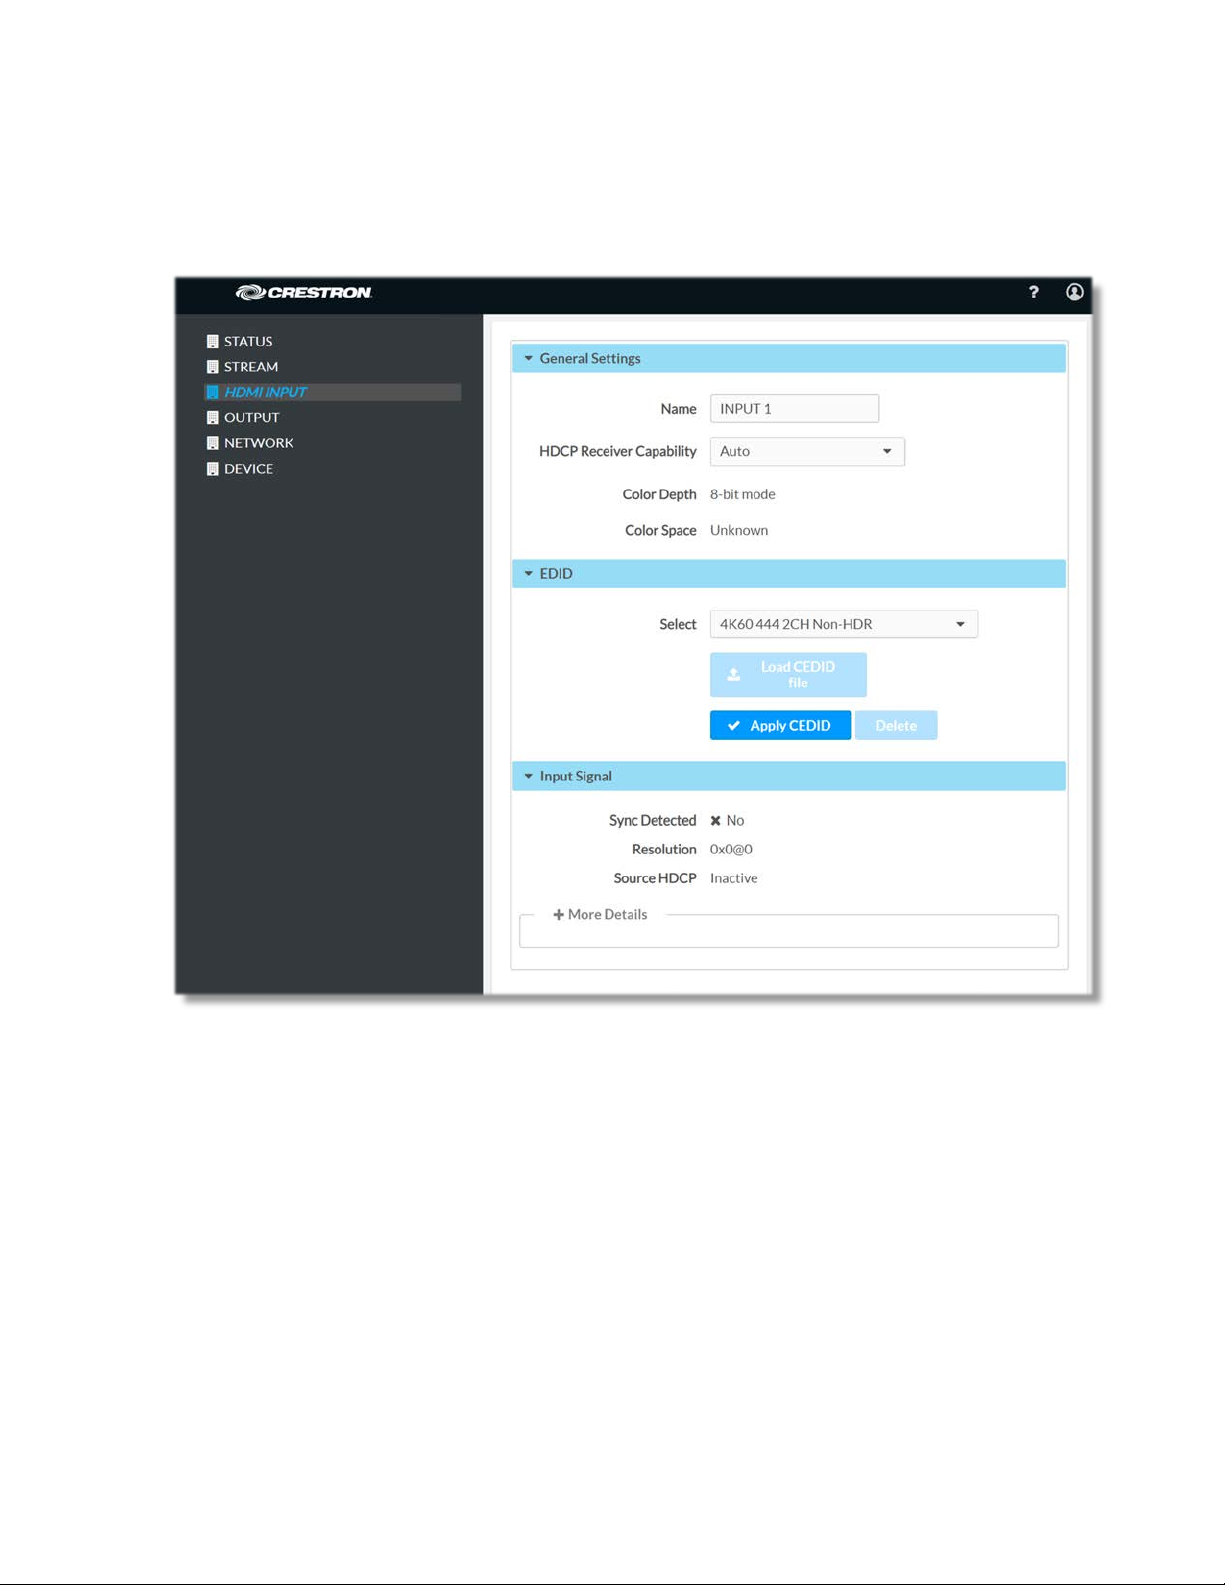This screenshot has height=1585, width=1225.
Task: Collapse the Input Signal section
Action: pyautogui.click(x=788, y=776)
